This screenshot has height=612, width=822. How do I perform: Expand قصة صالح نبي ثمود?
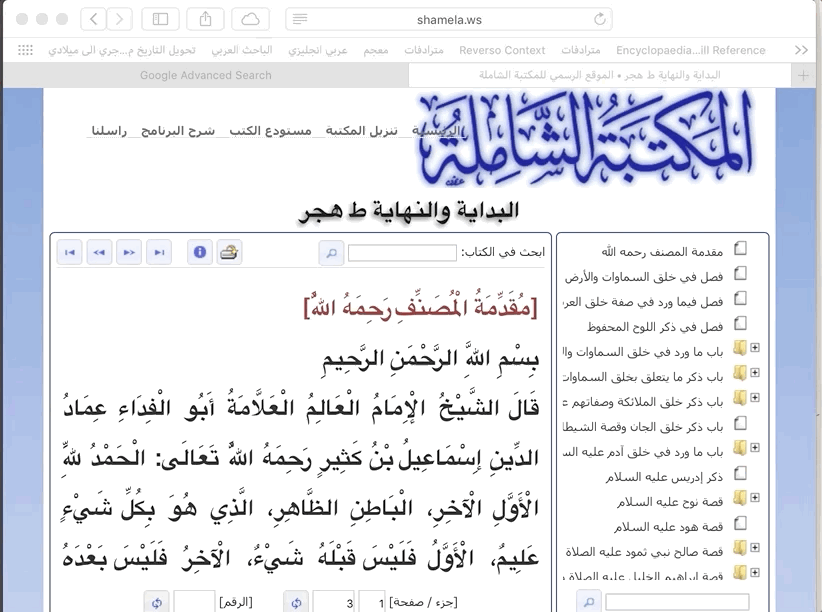tap(755, 547)
